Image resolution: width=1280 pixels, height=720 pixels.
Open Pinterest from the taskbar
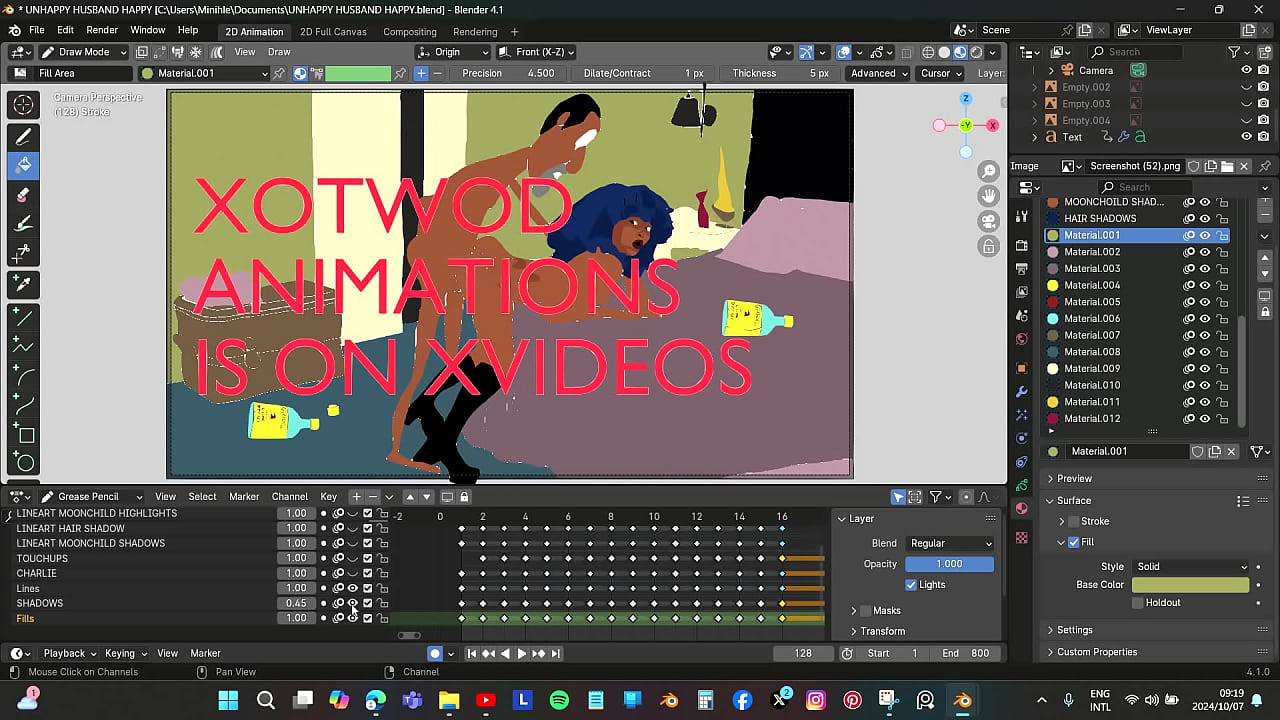tap(852, 700)
